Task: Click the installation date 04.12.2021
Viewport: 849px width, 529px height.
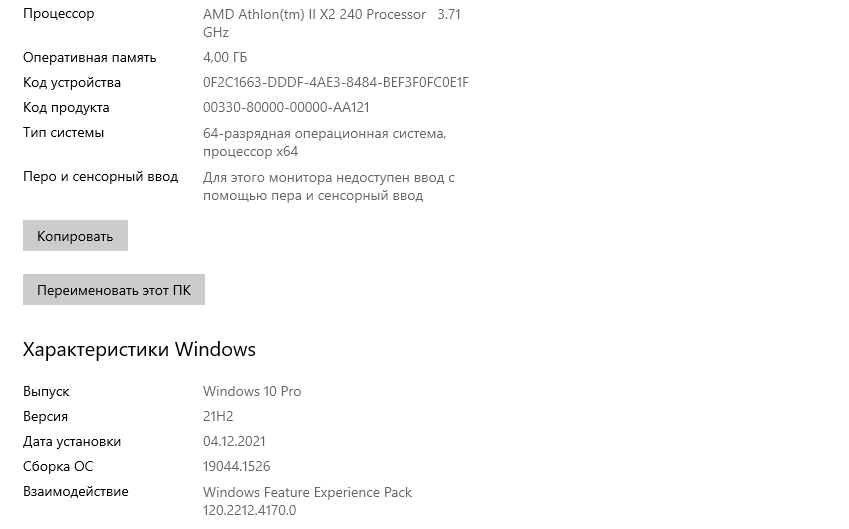Action: [x=234, y=442]
